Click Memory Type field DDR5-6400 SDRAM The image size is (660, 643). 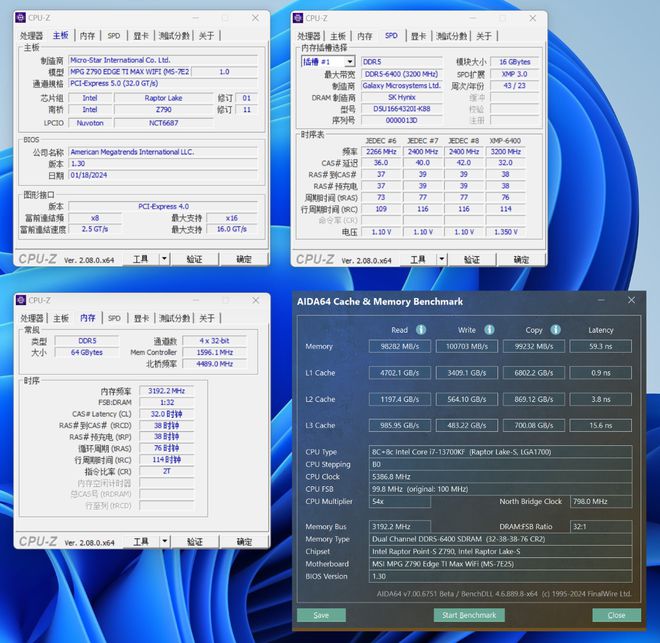pyautogui.click(x=500, y=539)
